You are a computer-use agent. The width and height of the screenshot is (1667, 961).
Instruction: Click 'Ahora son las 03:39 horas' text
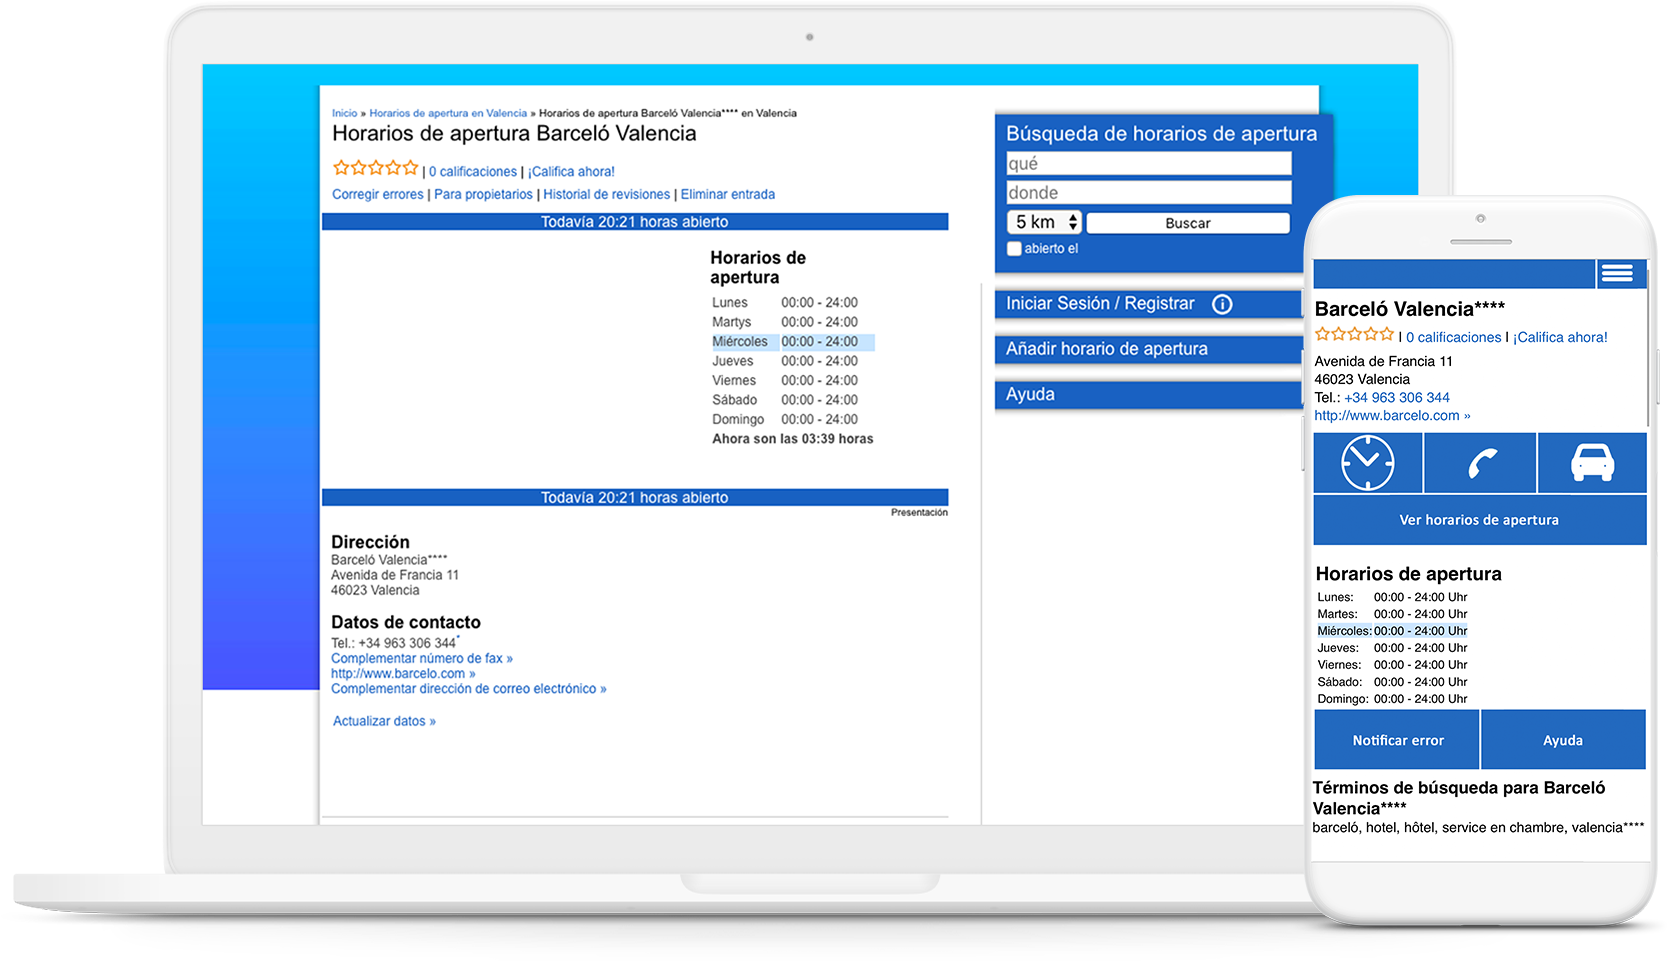tap(793, 439)
